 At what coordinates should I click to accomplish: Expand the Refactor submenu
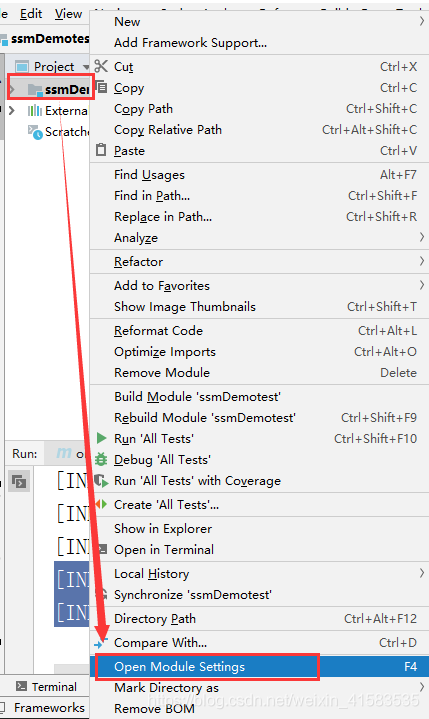pos(421,261)
